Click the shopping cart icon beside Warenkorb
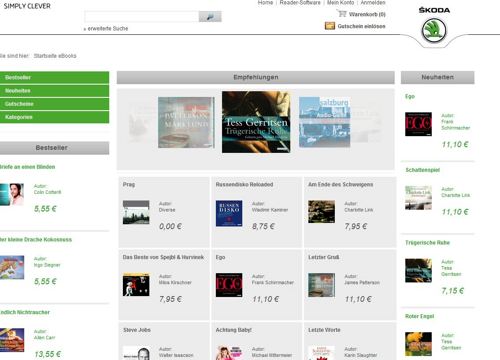500x360 pixels. pos(341,14)
